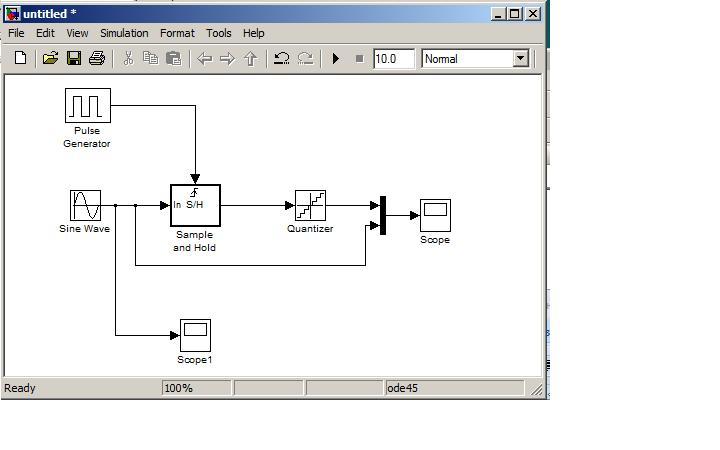The height and width of the screenshot is (450, 720).
Task: Open the View menu
Action: (x=77, y=33)
